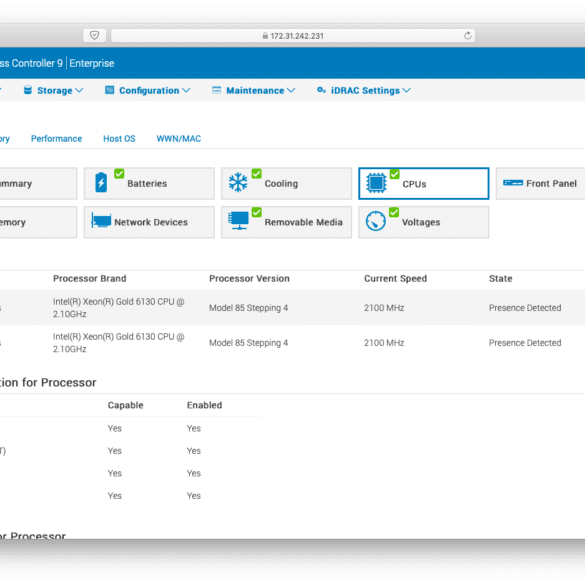Image resolution: width=585 pixels, height=585 pixels.
Task: Click first row Xeon Gold 6130 brand
Action: pyautogui.click(x=119, y=307)
